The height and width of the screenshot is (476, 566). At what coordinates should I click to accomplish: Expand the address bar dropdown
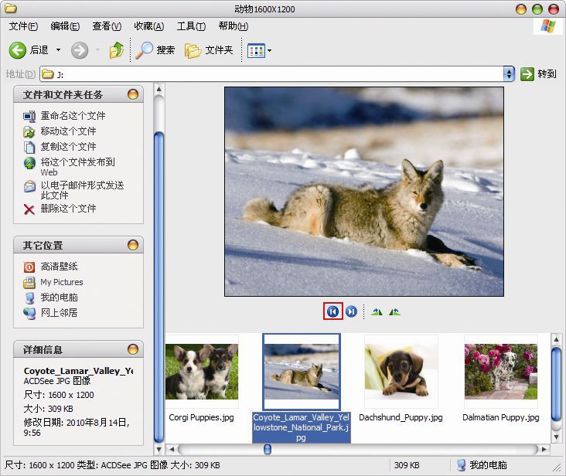pos(509,74)
